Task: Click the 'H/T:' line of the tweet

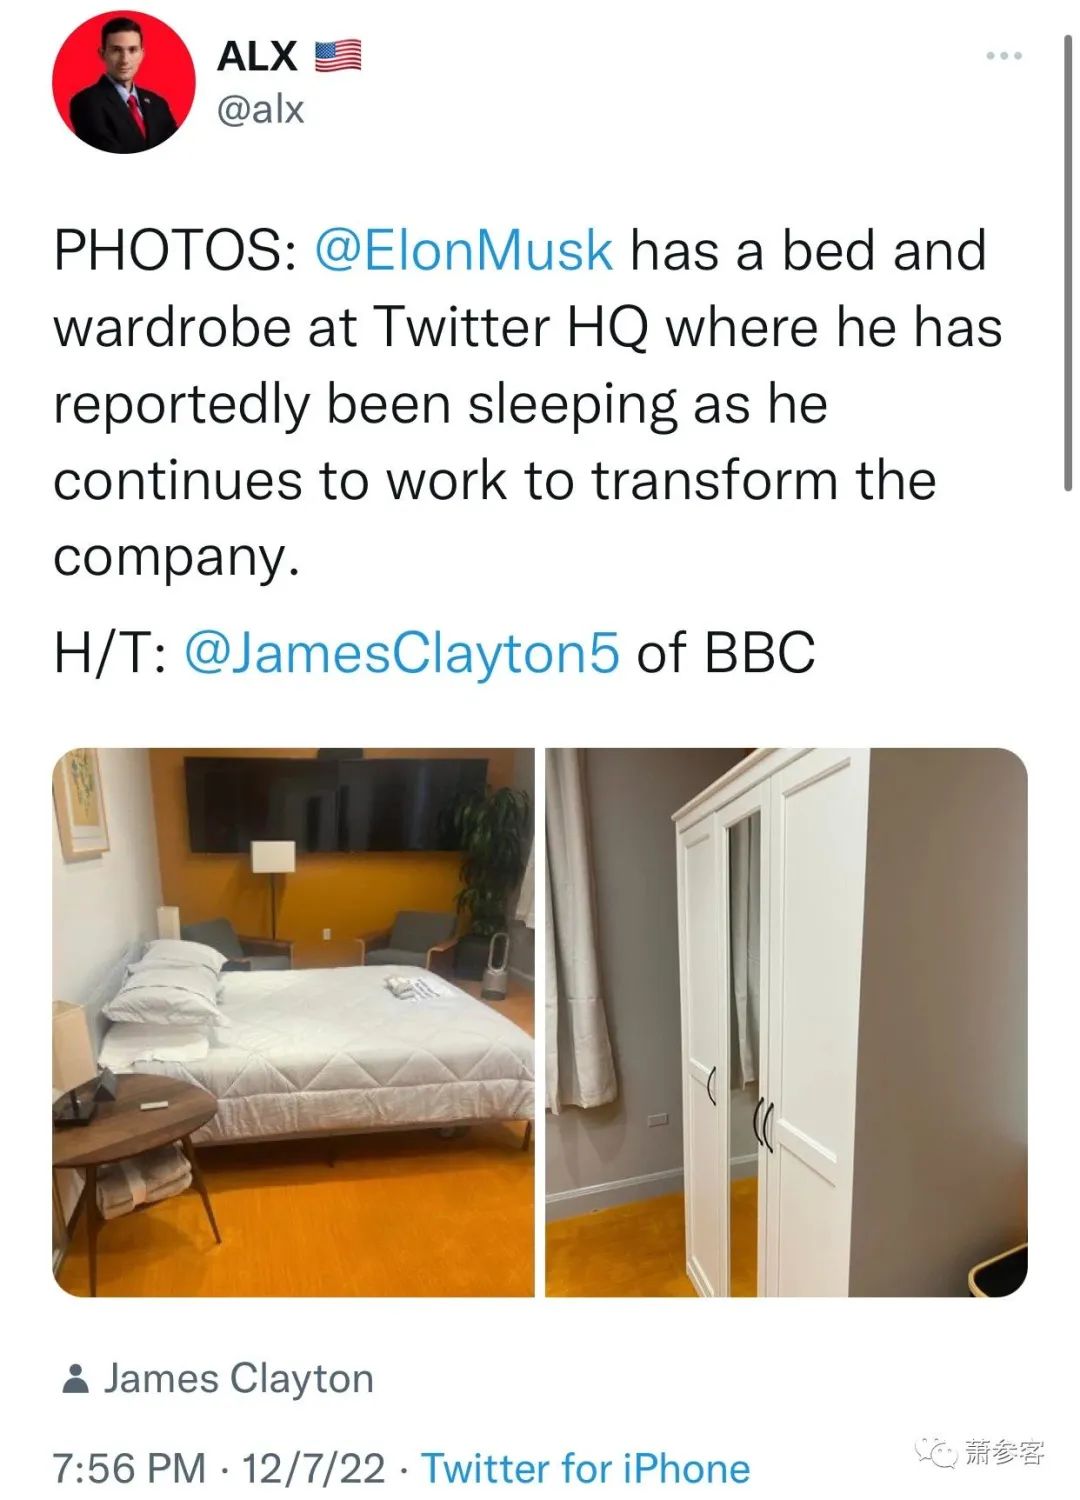Action: pos(434,652)
